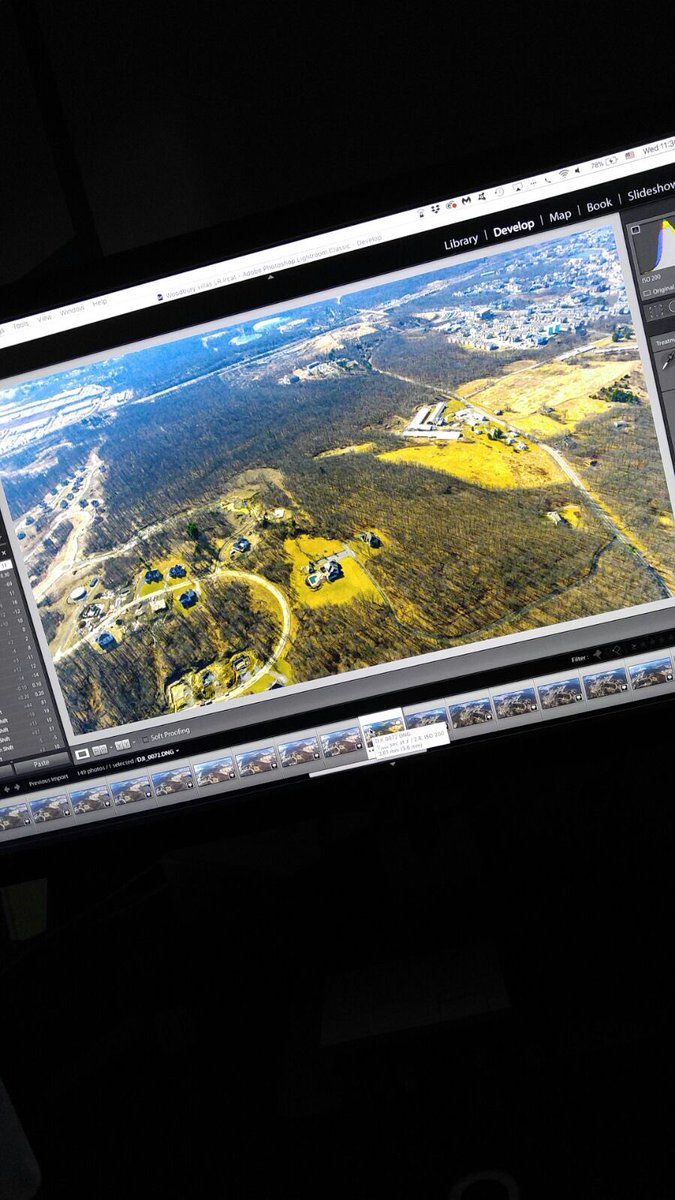The height and width of the screenshot is (1200, 675).
Task: Go to the Book module
Action: [x=599, y=205]
